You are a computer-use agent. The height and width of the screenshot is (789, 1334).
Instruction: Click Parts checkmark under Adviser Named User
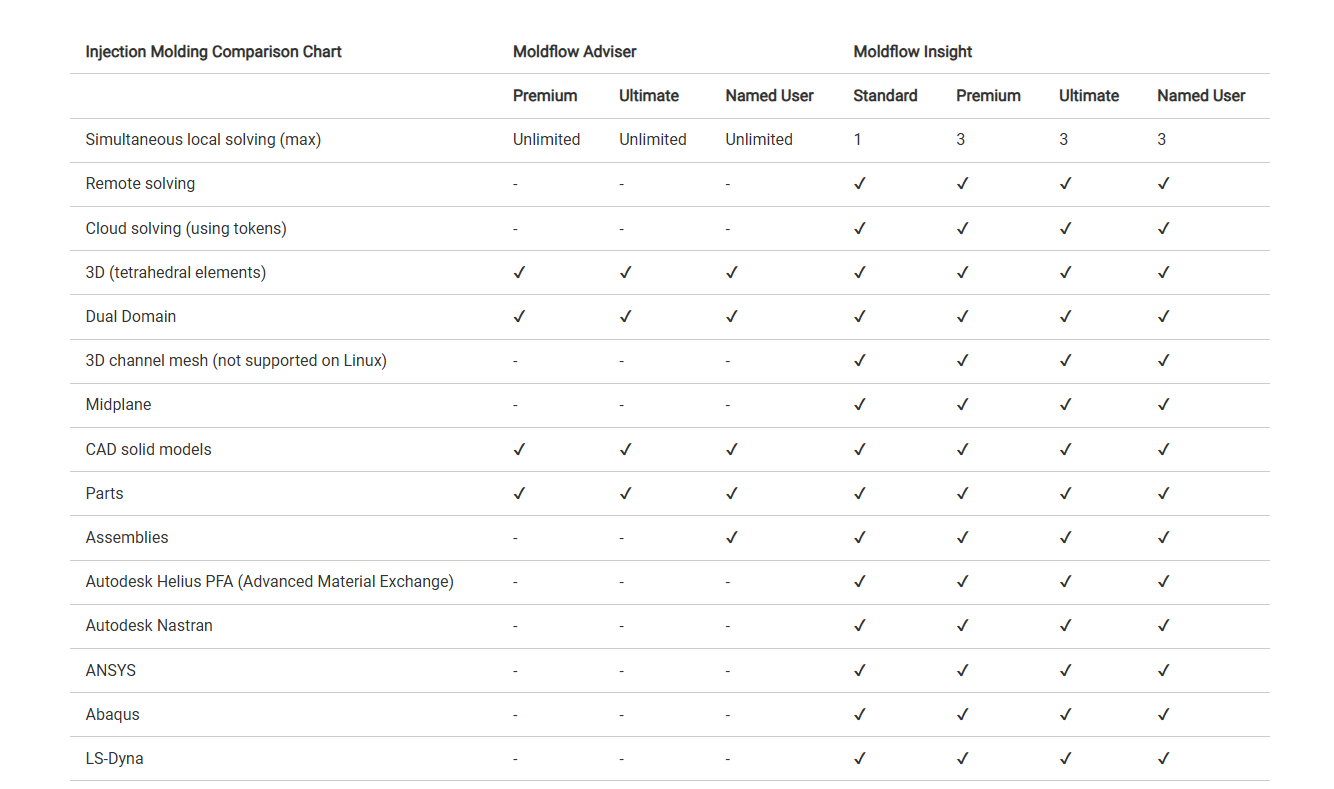pyautogui.click(x=731, y=494)
